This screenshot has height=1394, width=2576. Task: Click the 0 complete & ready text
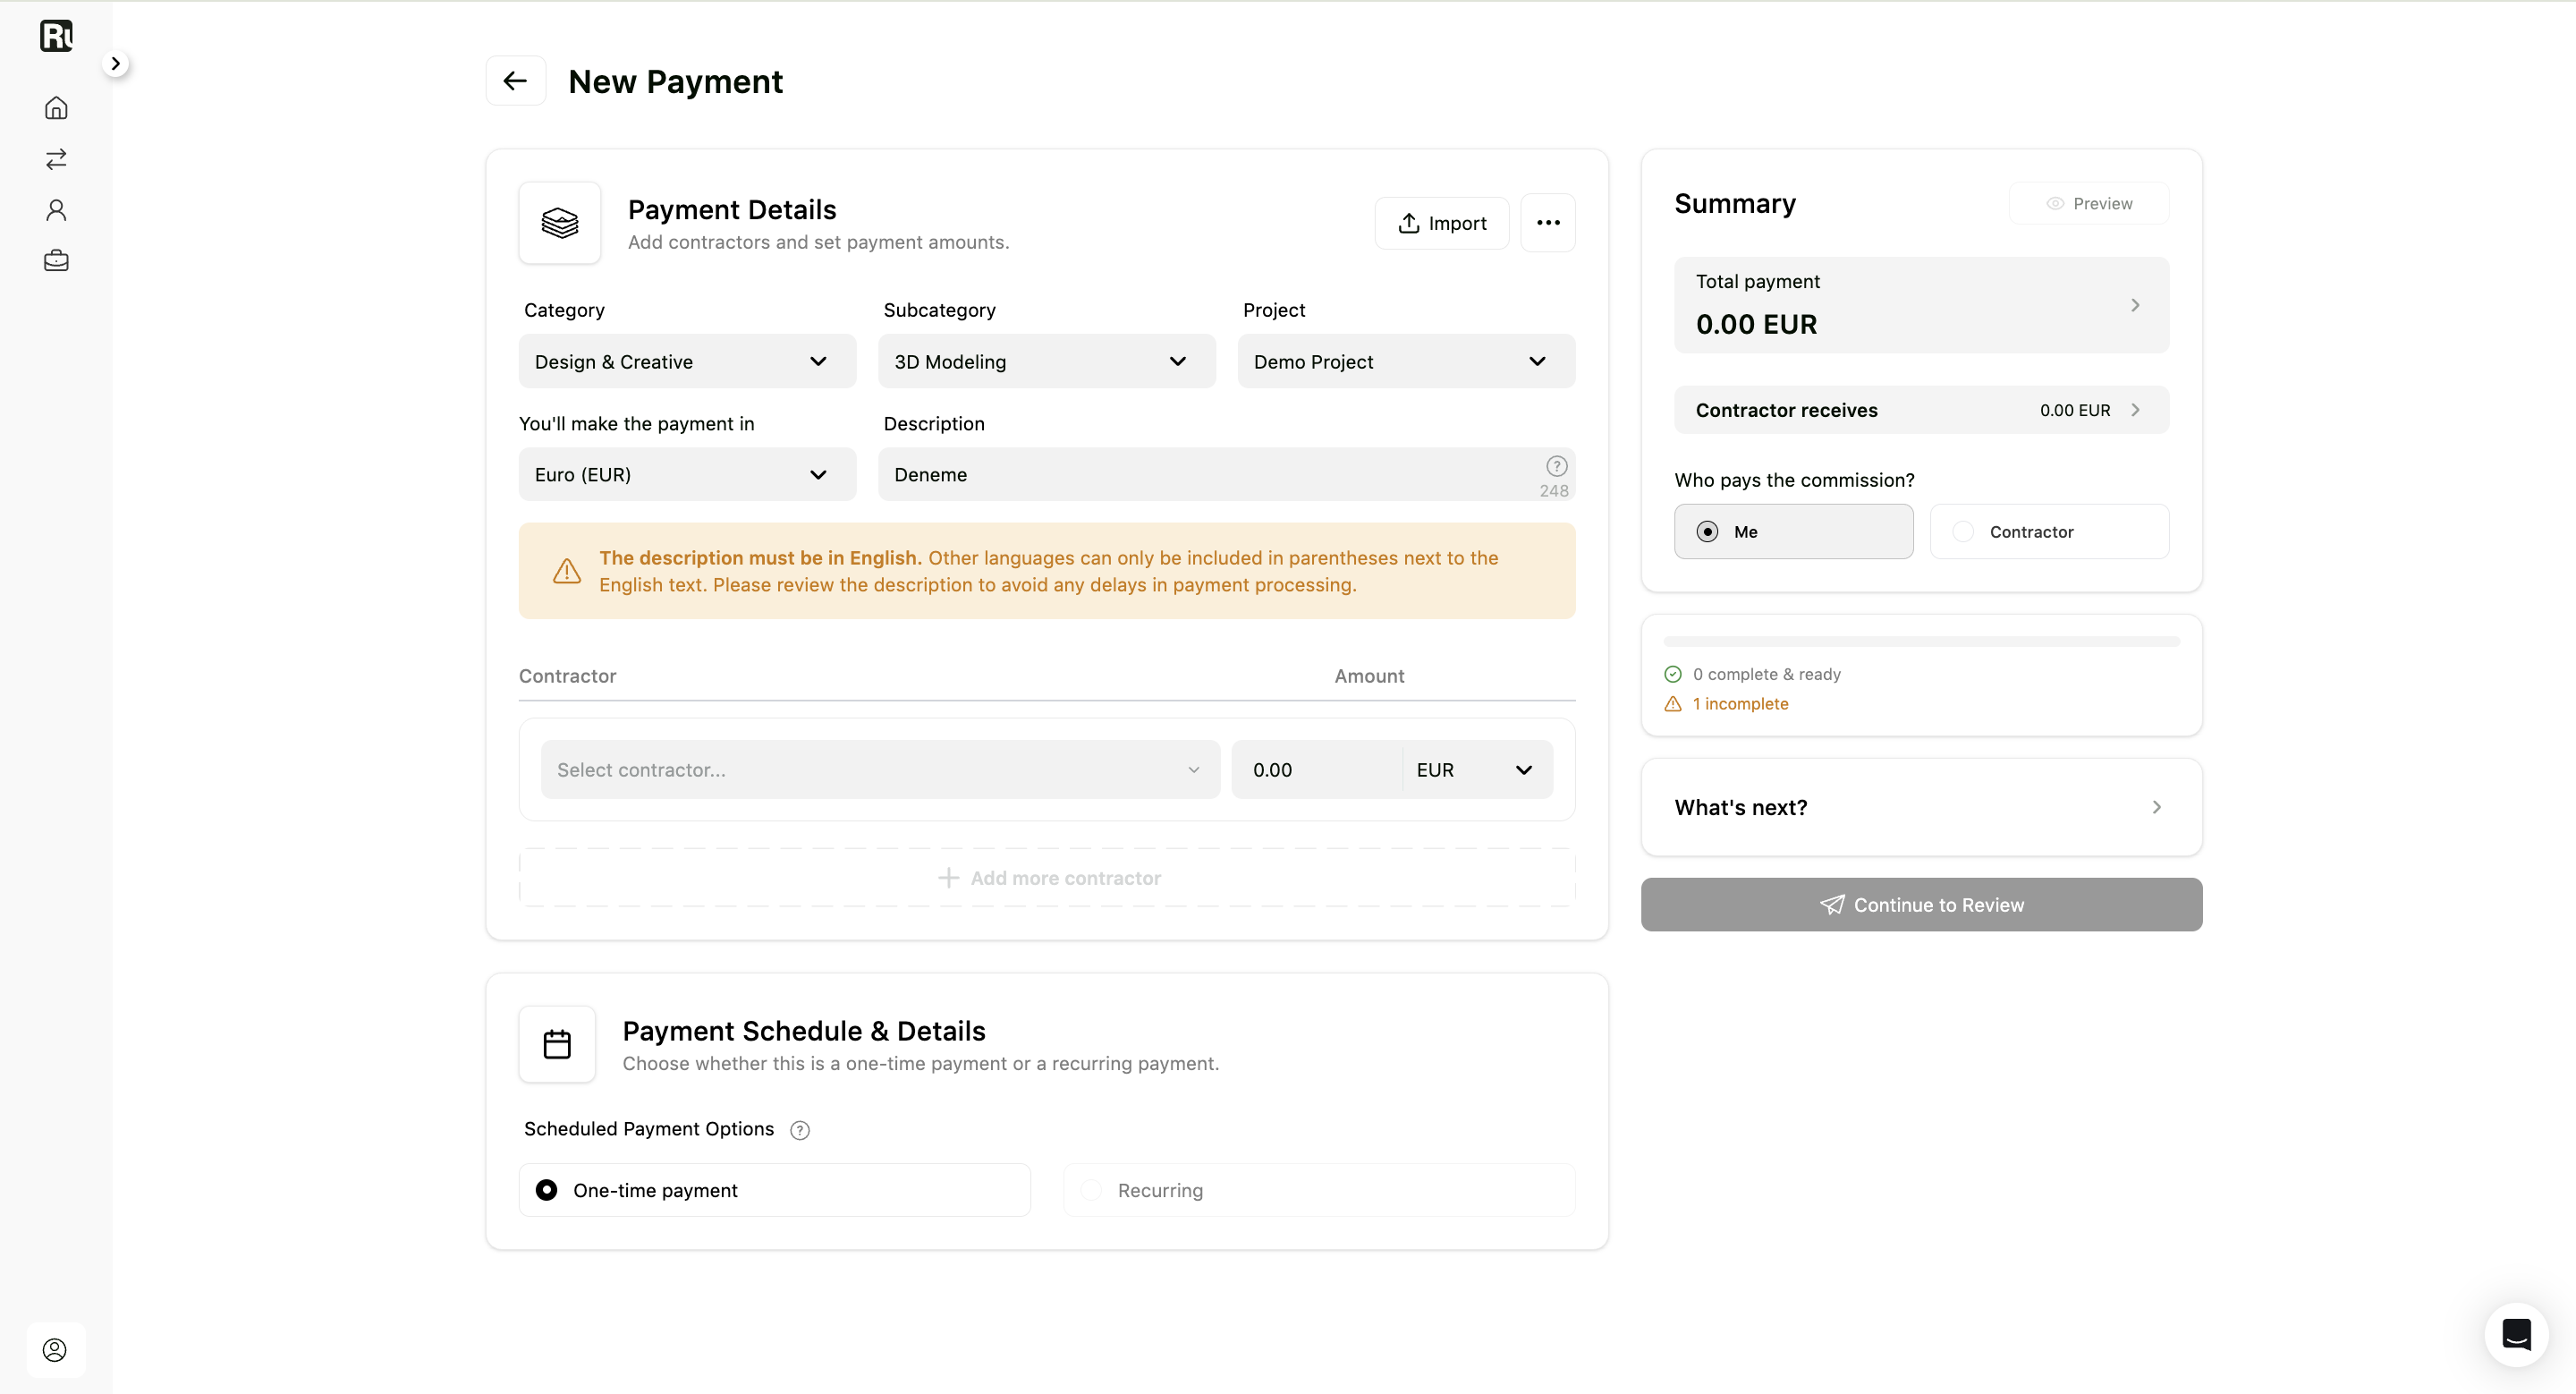click(1766, 674)
